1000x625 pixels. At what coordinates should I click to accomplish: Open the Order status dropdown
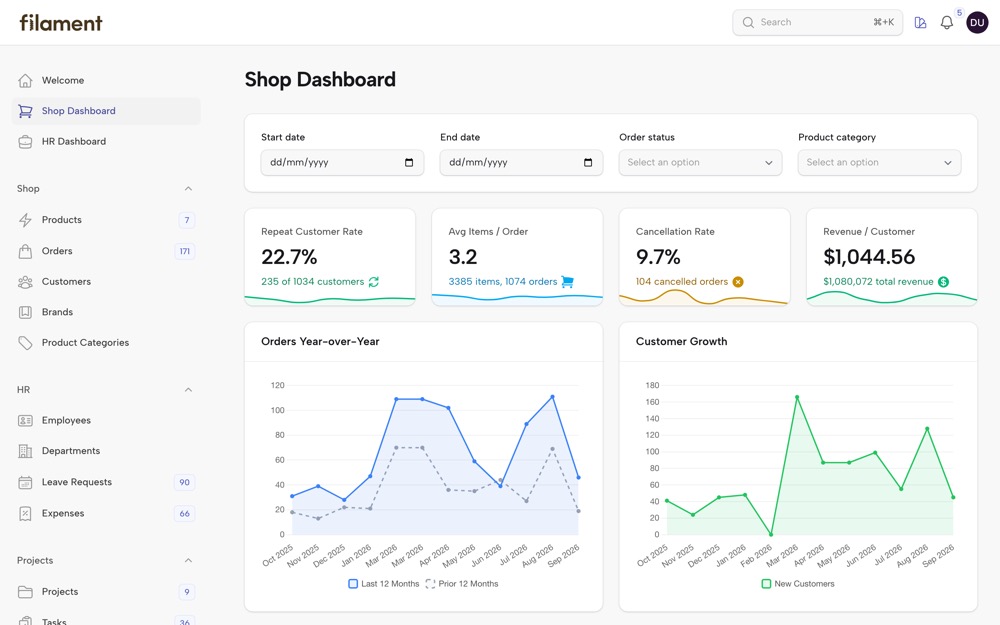700,163
